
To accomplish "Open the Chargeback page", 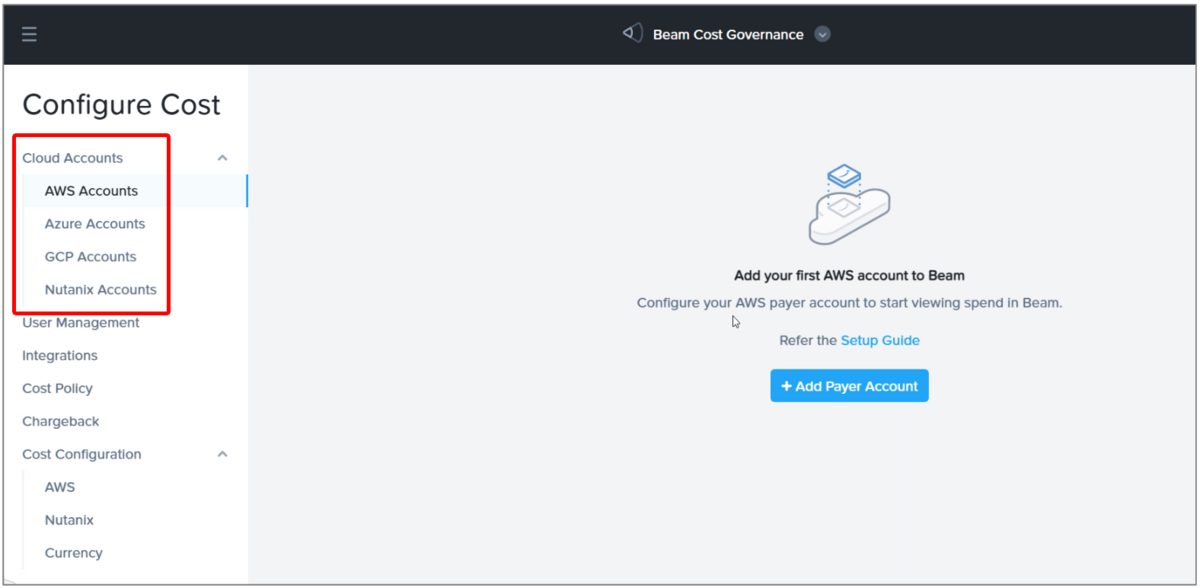I will (x=61, y=422).
